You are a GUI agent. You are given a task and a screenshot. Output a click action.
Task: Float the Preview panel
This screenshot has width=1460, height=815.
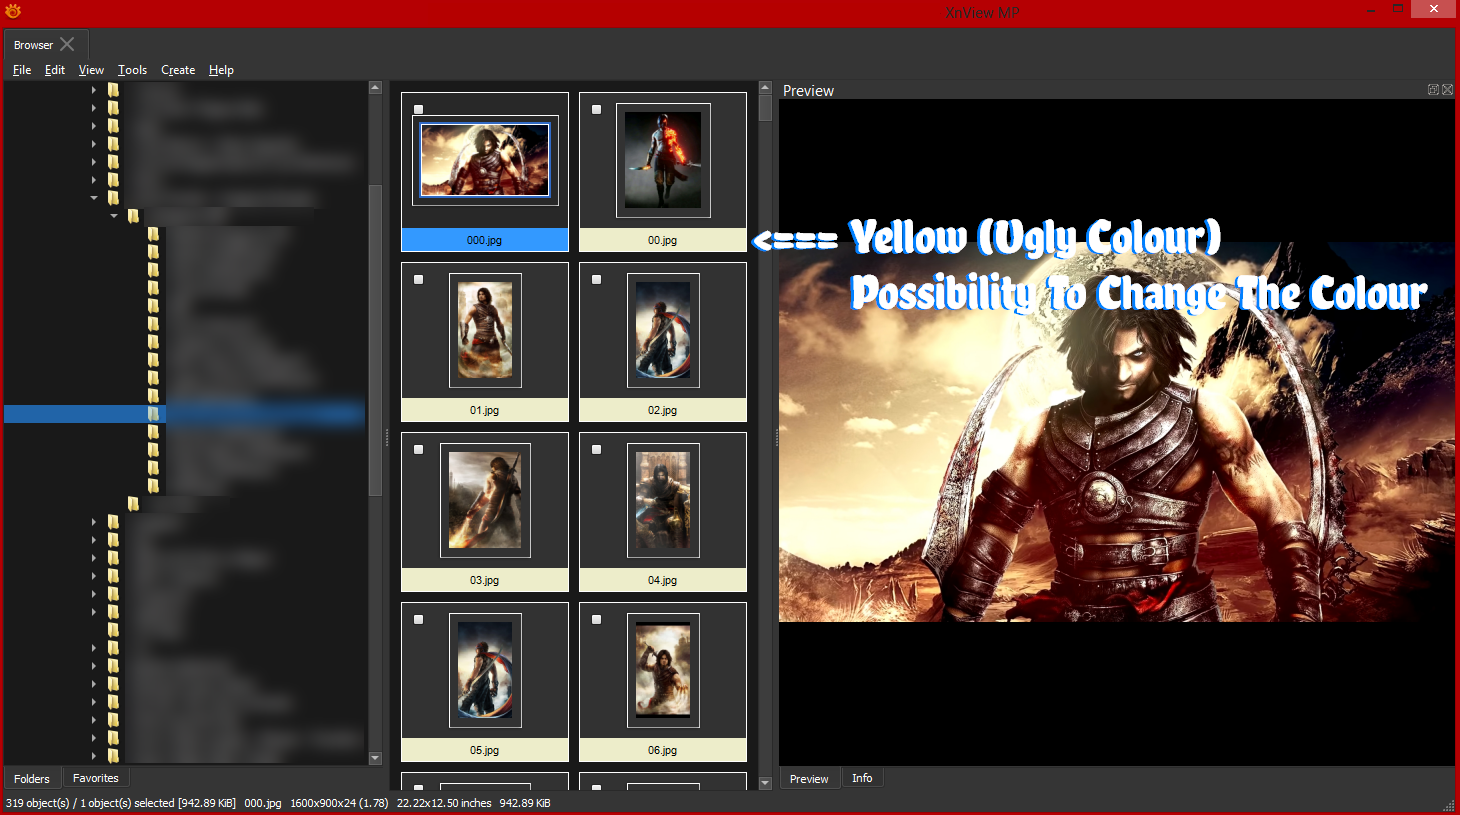click(x=1433, y=90)
